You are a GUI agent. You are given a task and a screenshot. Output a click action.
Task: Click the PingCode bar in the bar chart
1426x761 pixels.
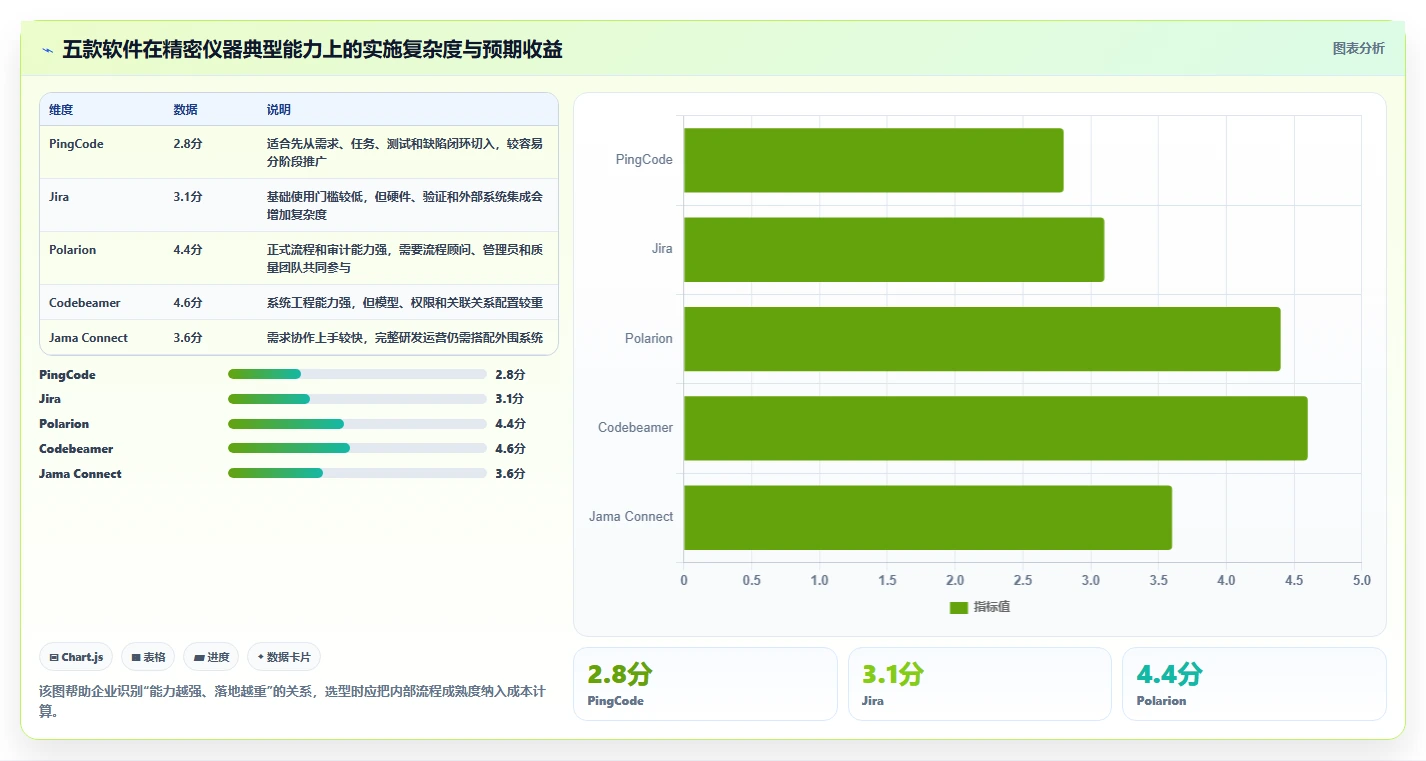(873, 160)
